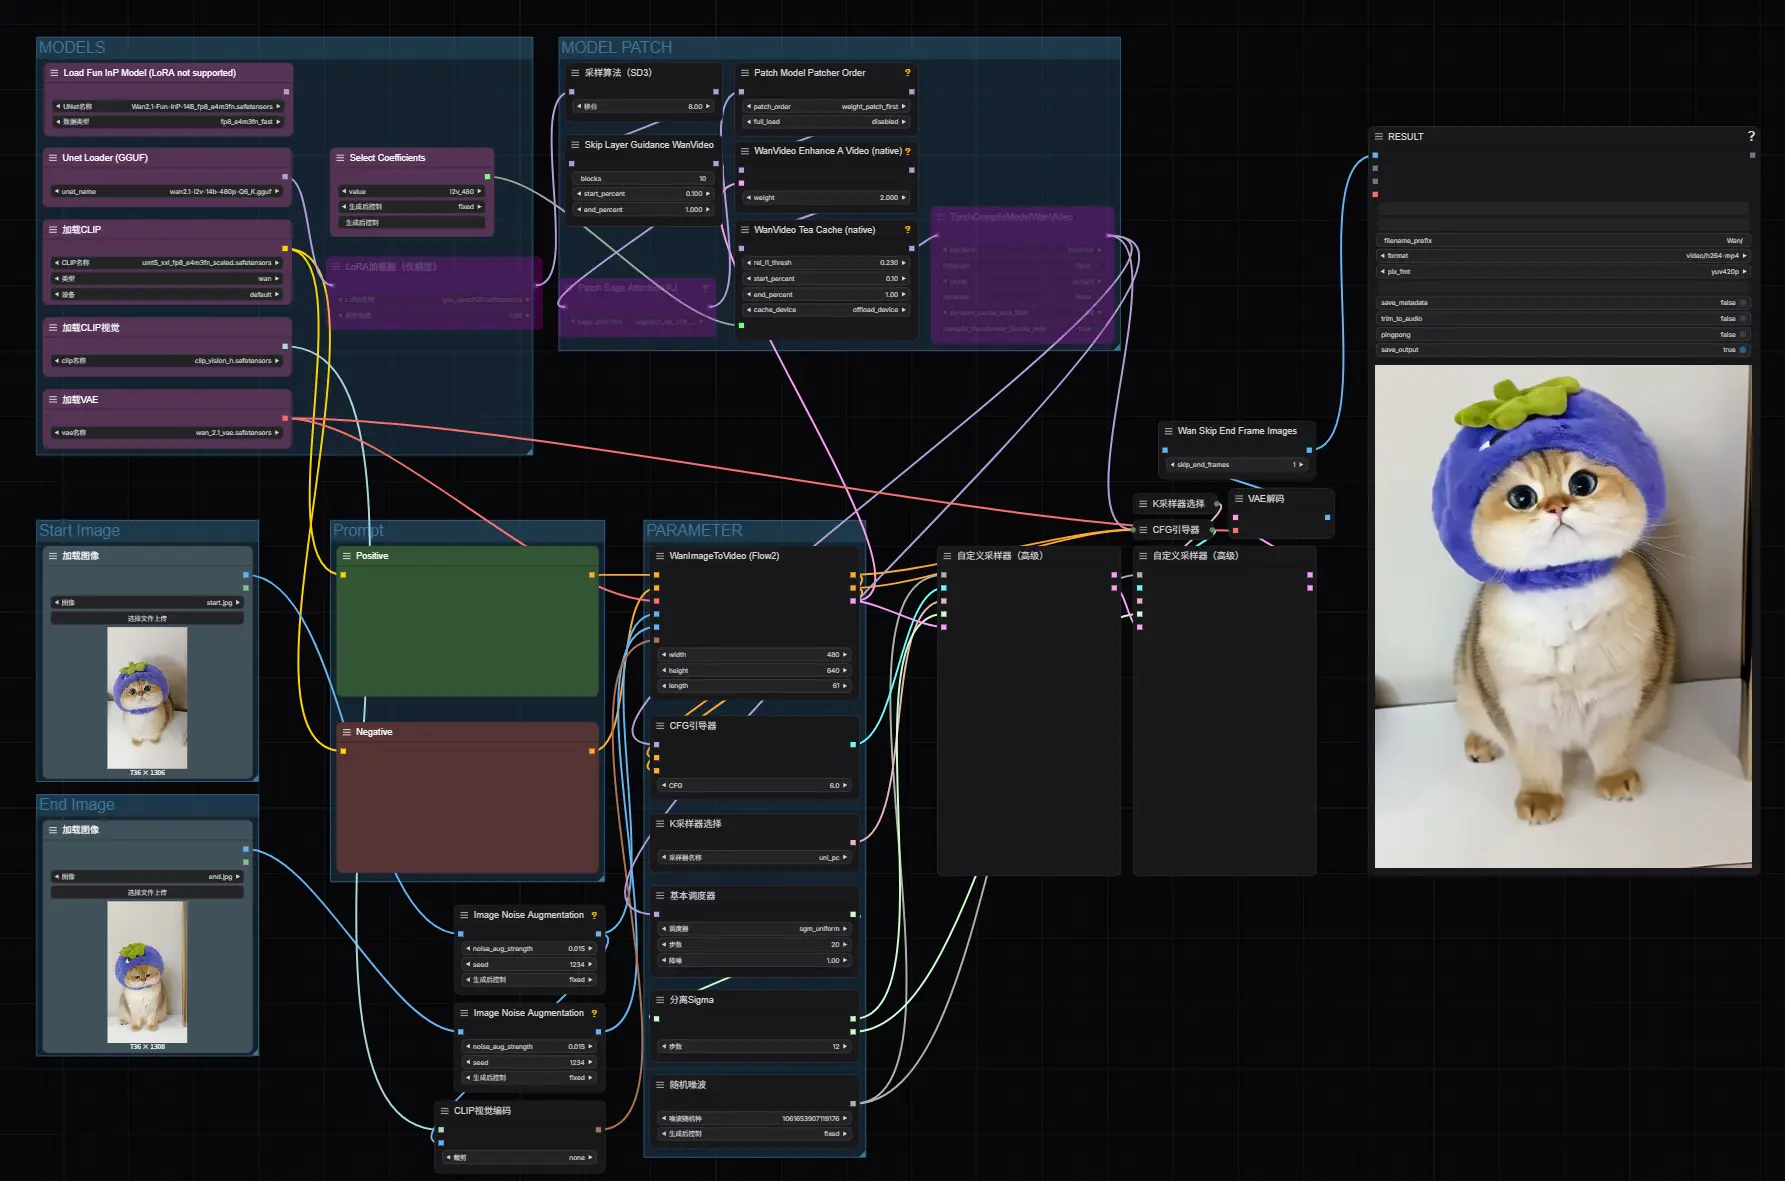Click the Positive prompt text area
The width and height of the screenshot is (1785, 1181).
[x=468, y=632]
